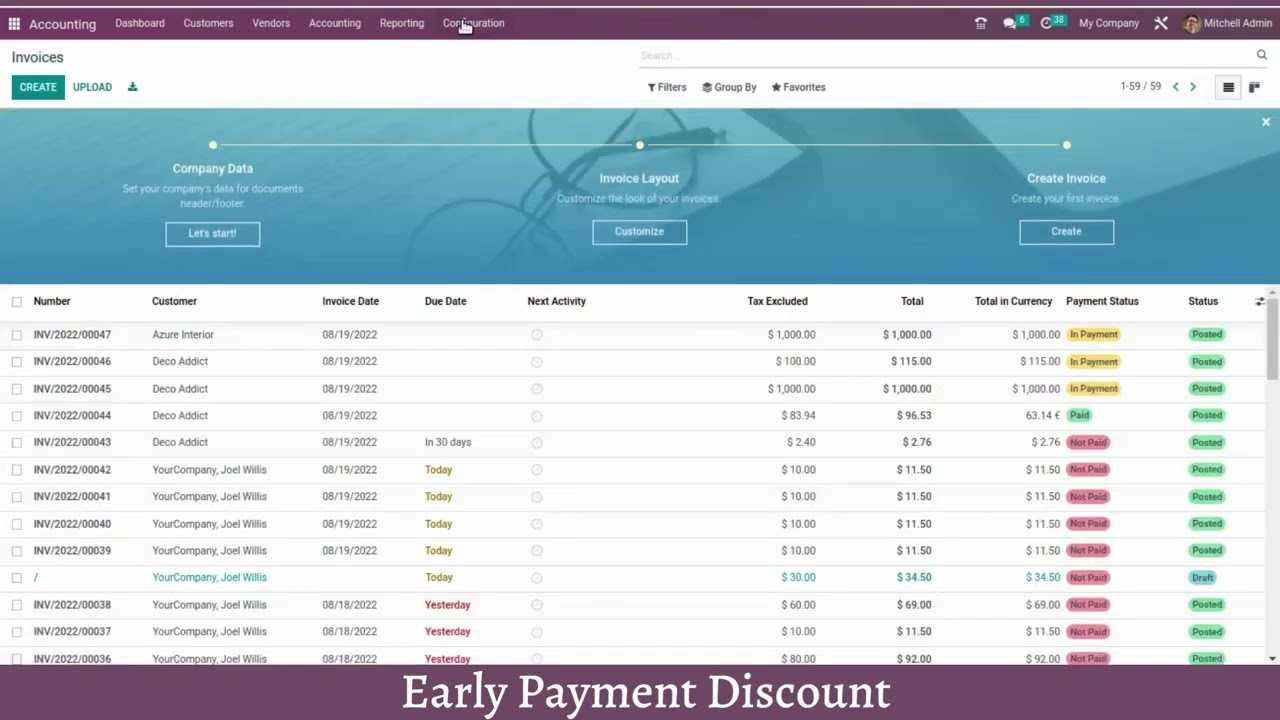Image resolution: width=1280 pixels, height=720 pixels.
Task: Click the Paid payment status badge
Action: point(1079,415)
